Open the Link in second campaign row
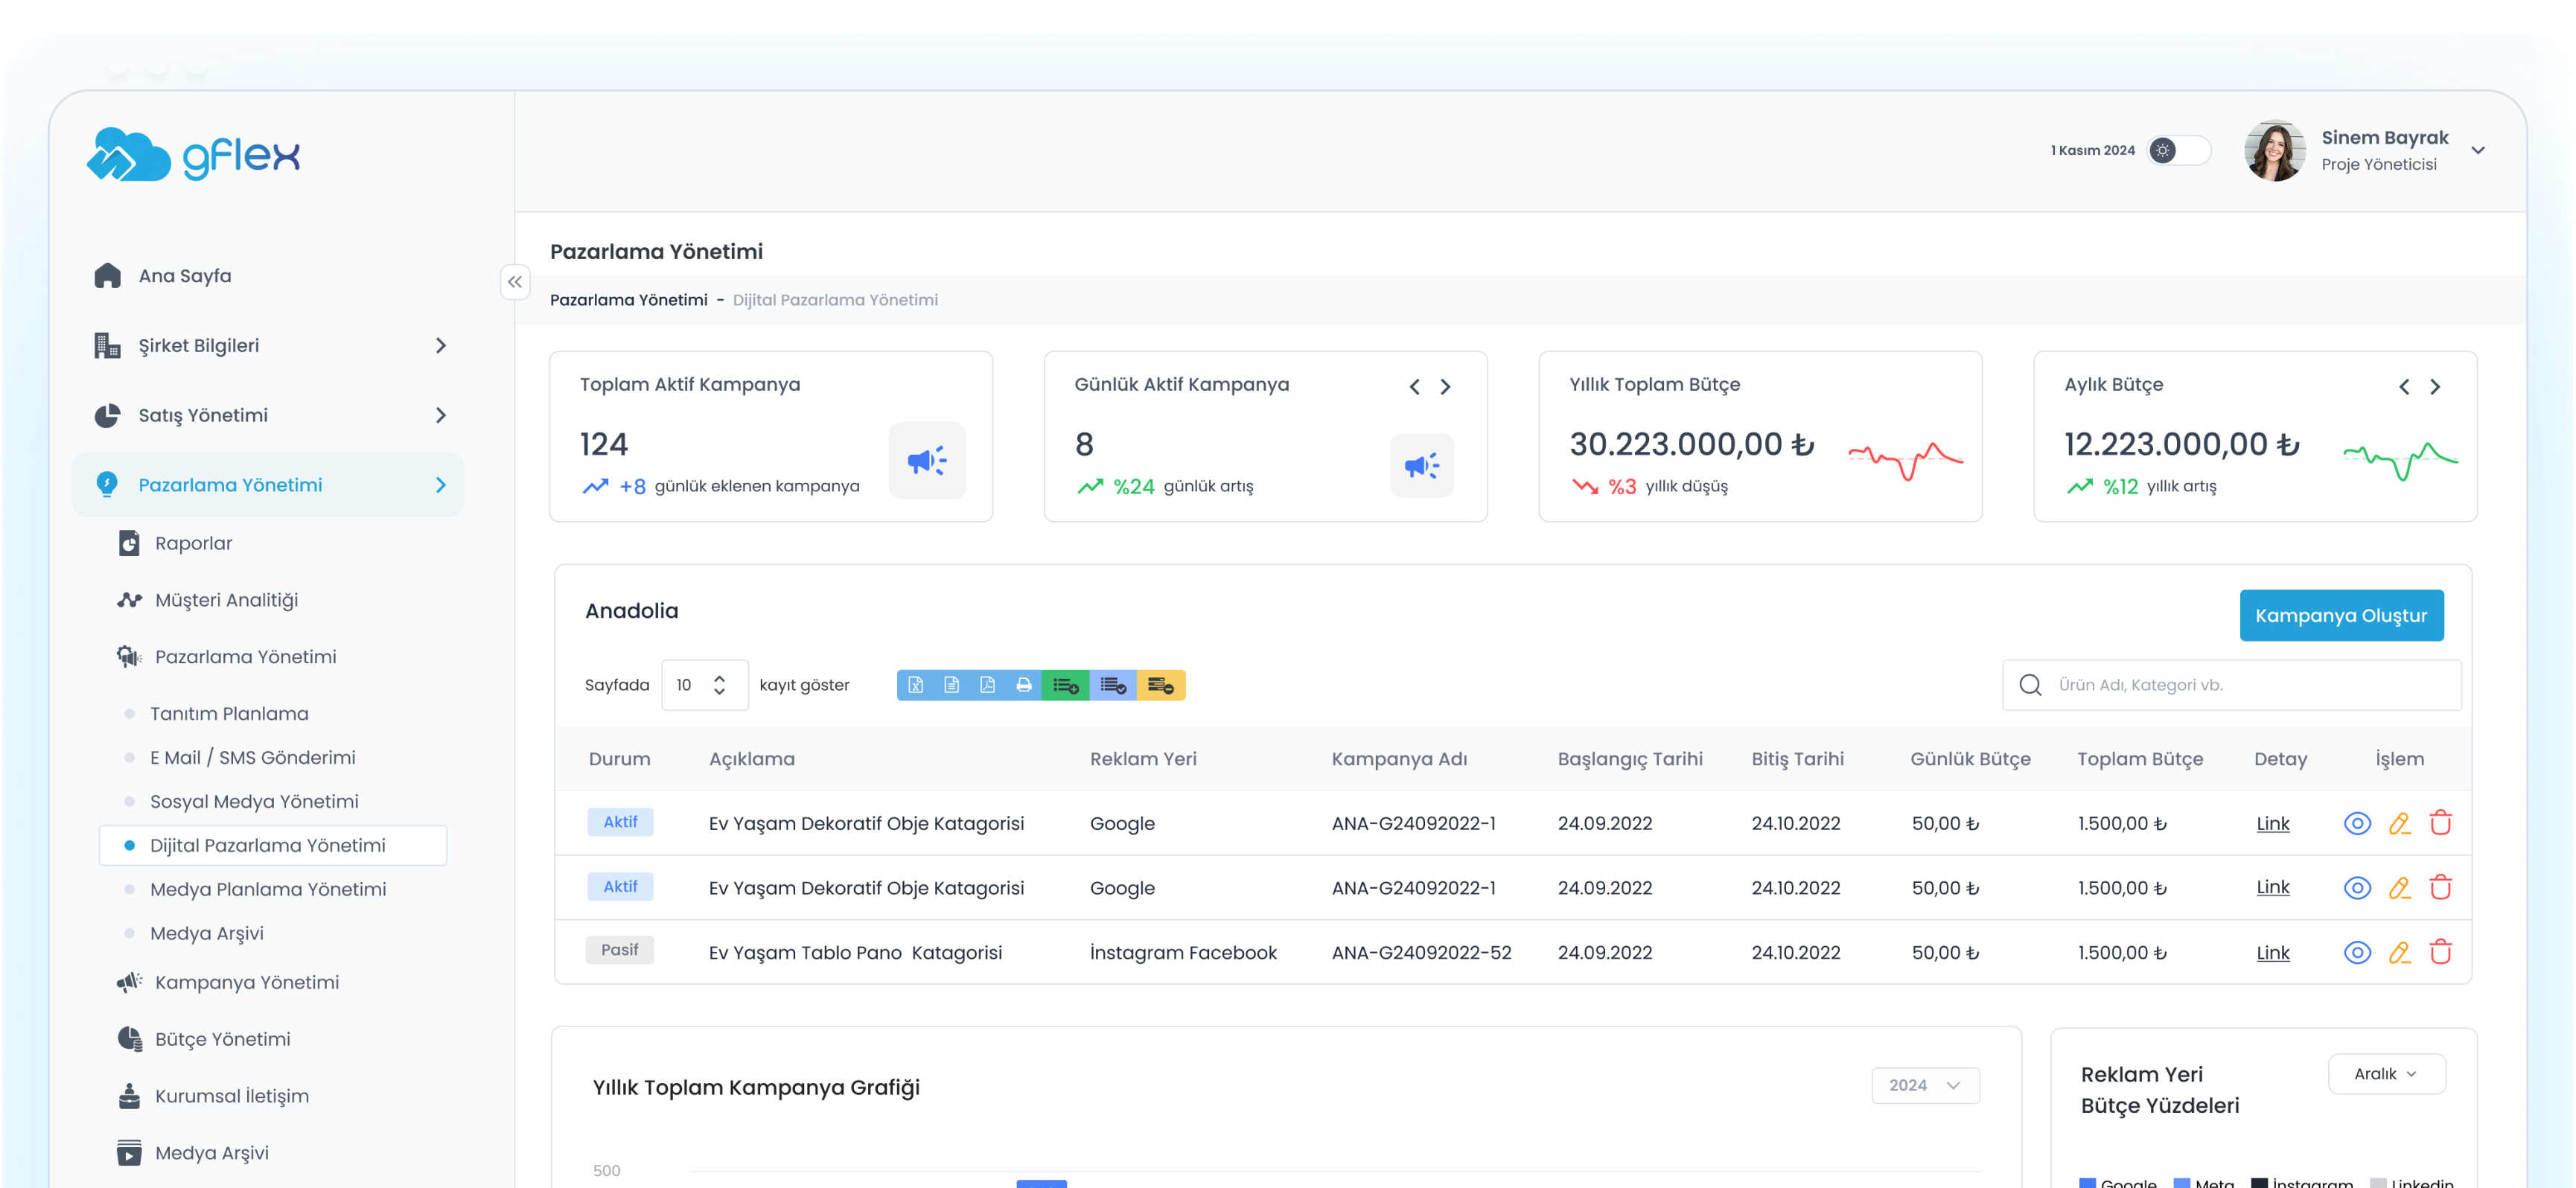 coord(2272,887)
